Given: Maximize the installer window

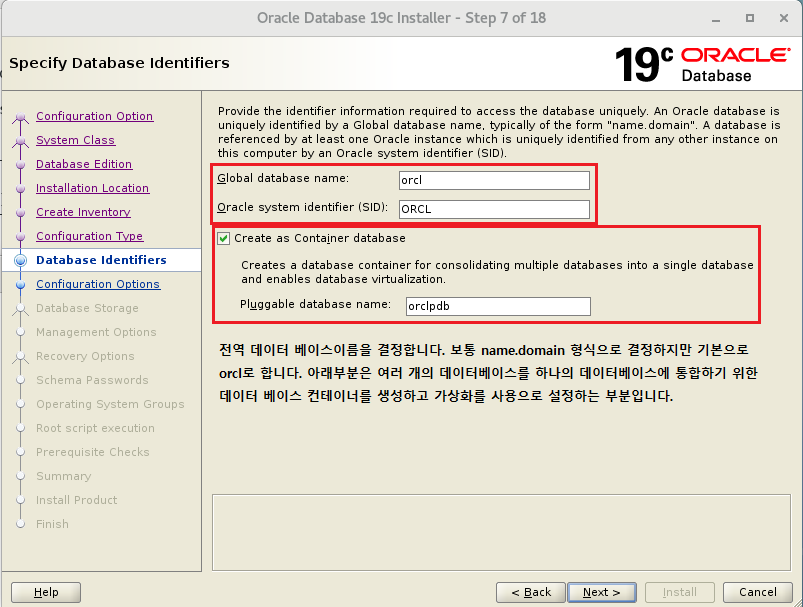Looking at the screenshot, I should [750, 18].
